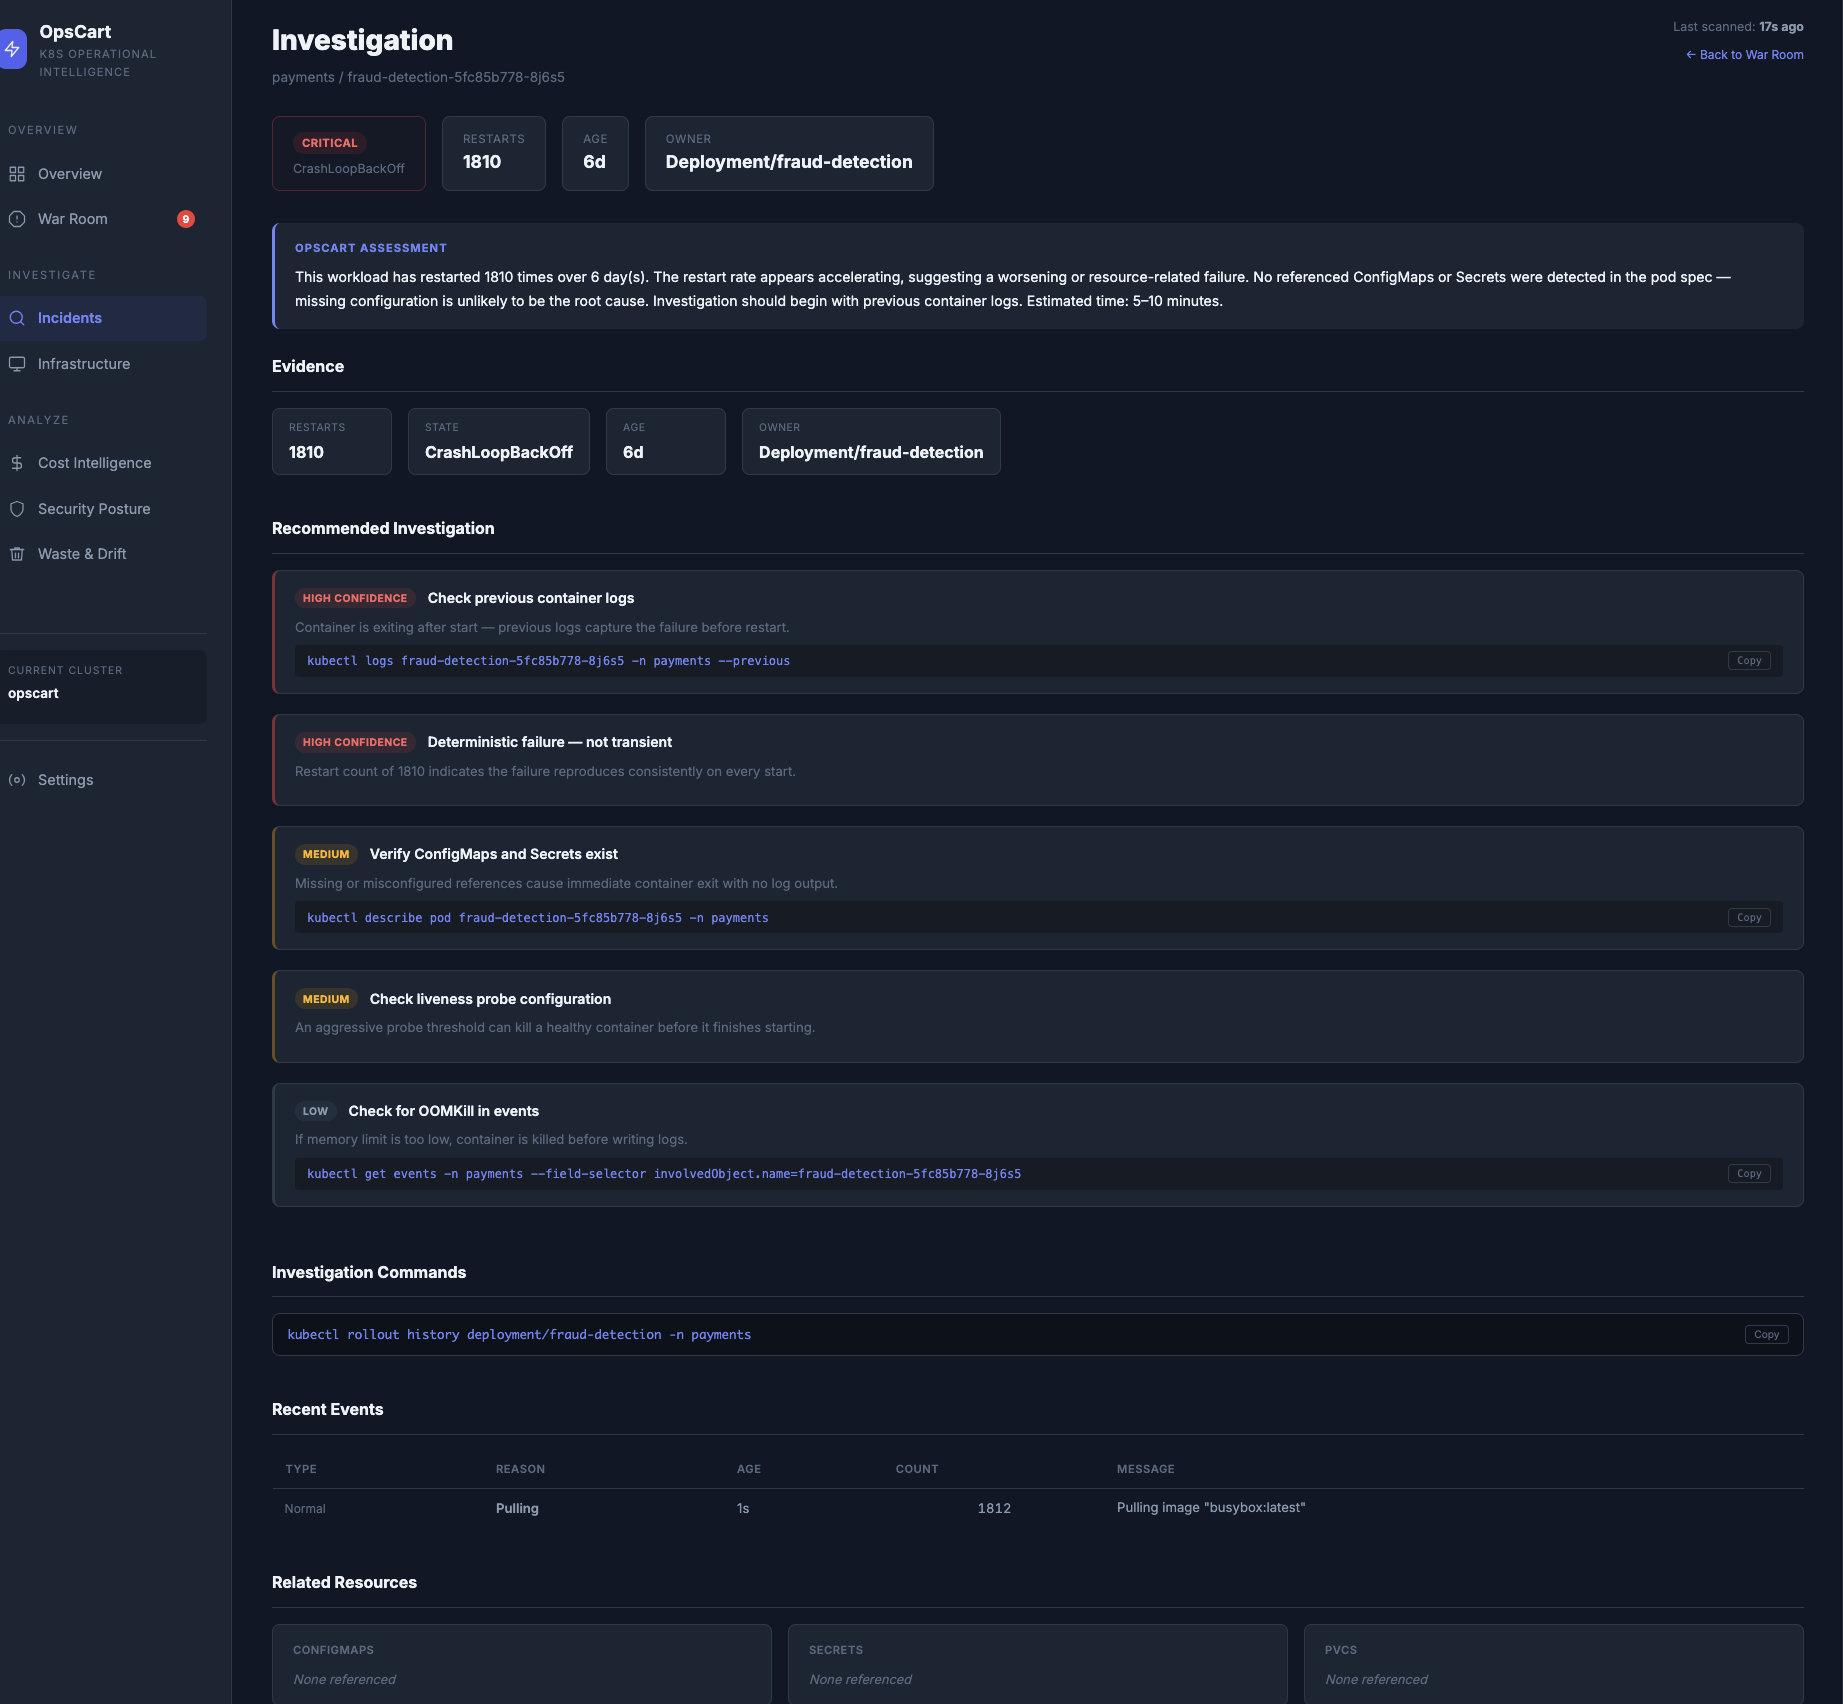Click the 'Check previous container logs' recommendation title
This screenshot has width=1843, height=1704.
click(x=531, y=598)
